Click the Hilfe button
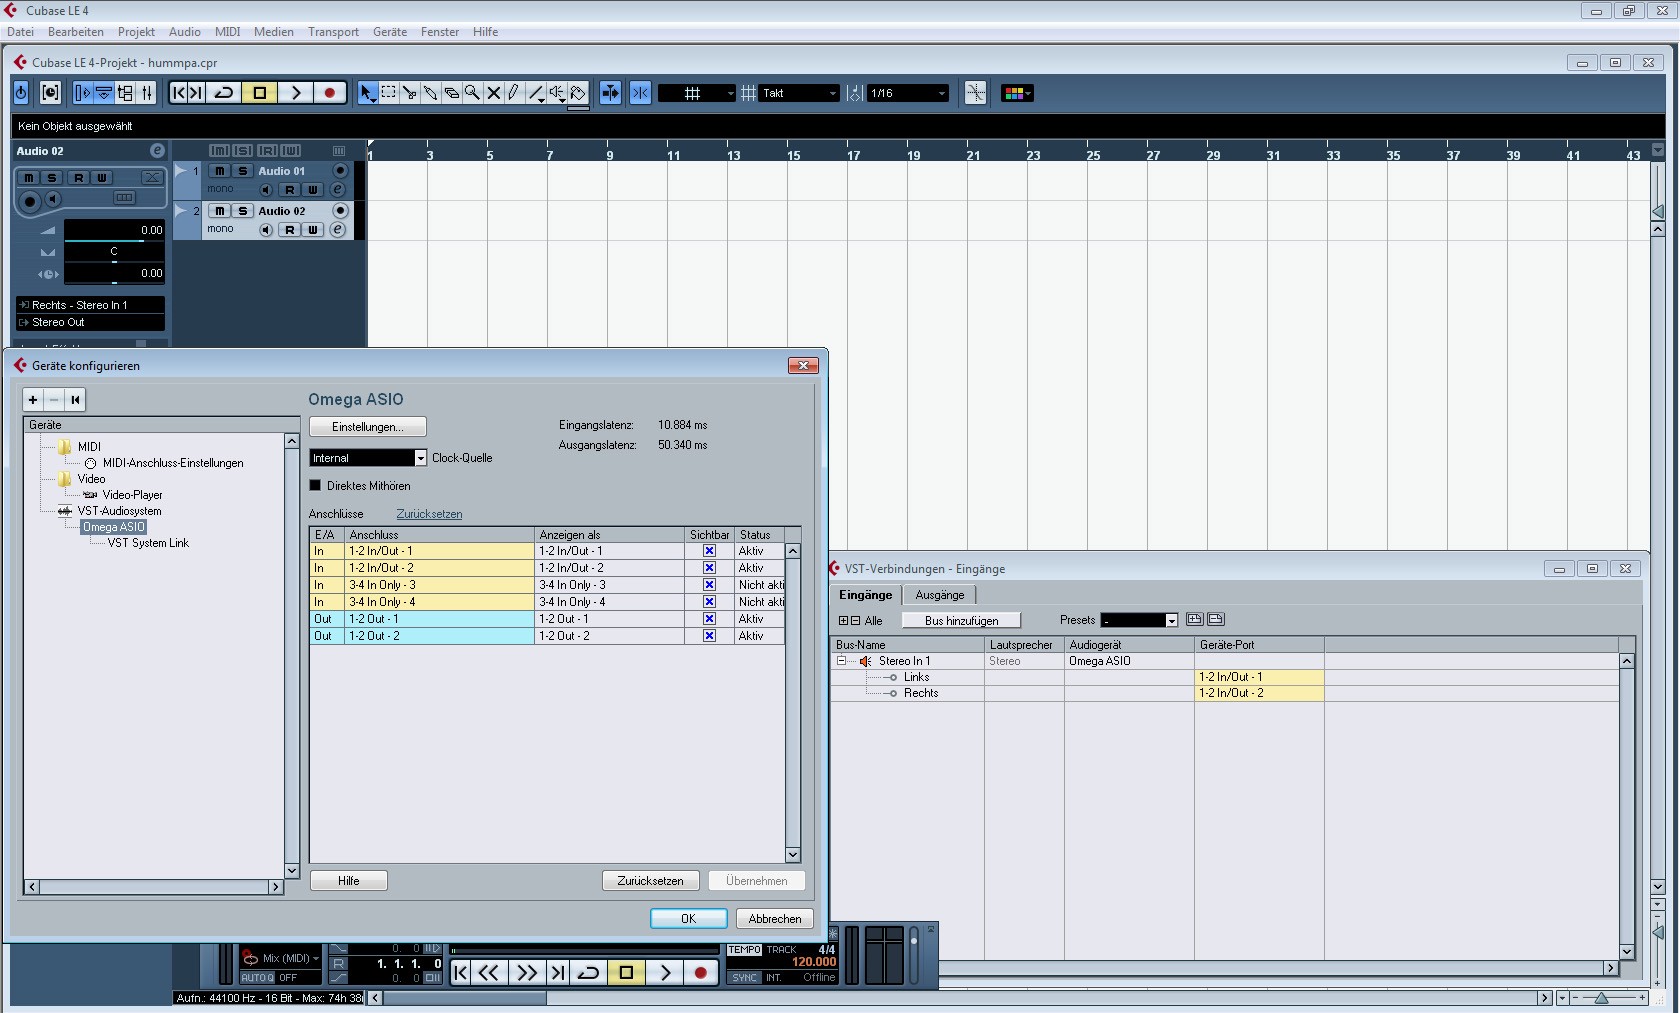The image size is (1680, 1013). click(x=348, y=881)
